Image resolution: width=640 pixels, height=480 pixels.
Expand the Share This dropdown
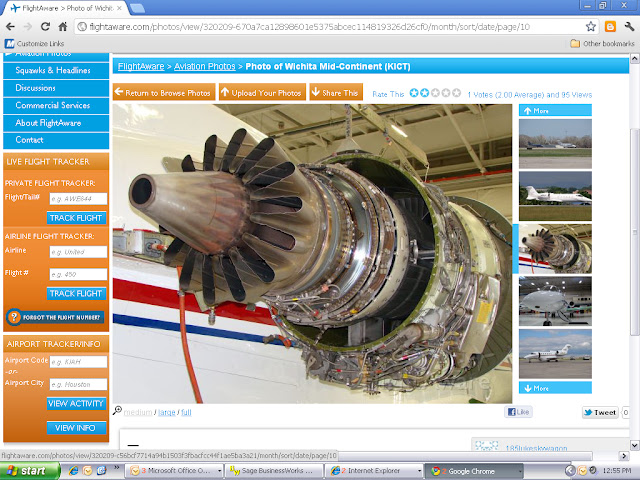point(336,92)
